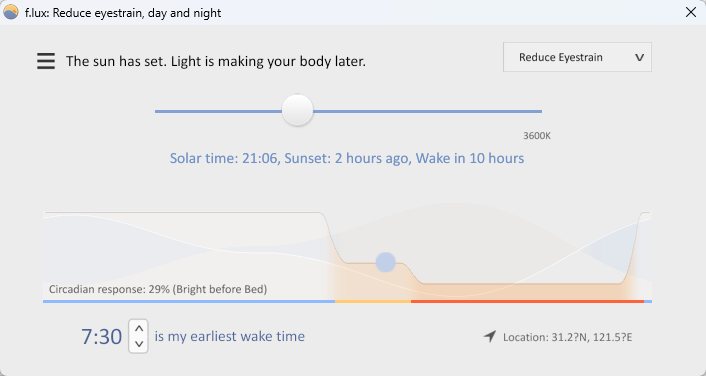Click the Circadian response 29% label
Viewport: 706px width, 376px height.
(158, 289)
